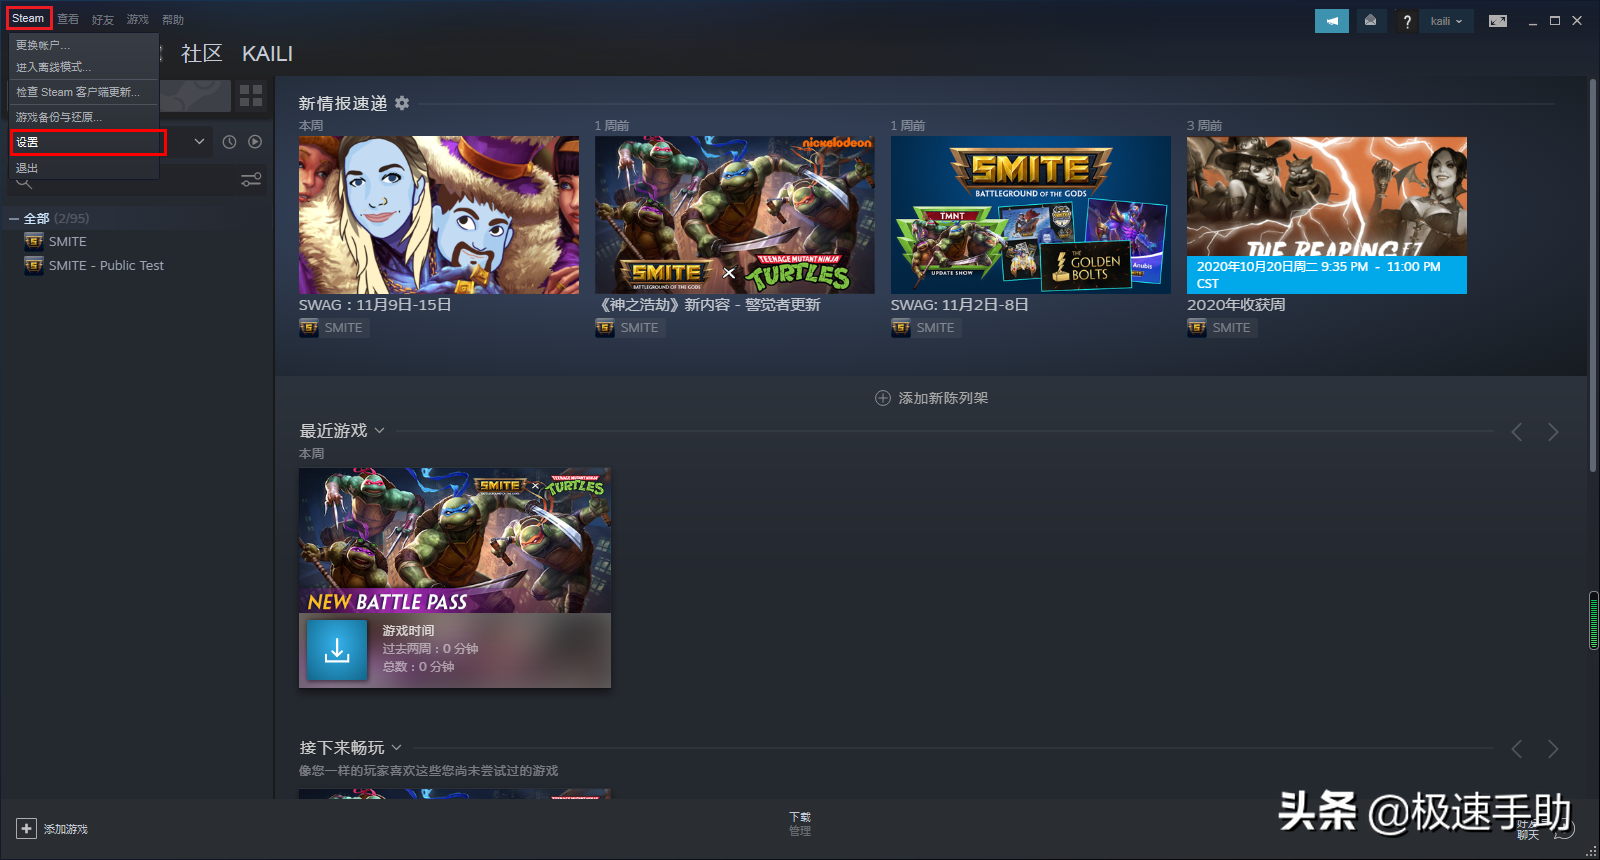Expand the 最近游戏 shelf dropdown

[x=379, y=431]
